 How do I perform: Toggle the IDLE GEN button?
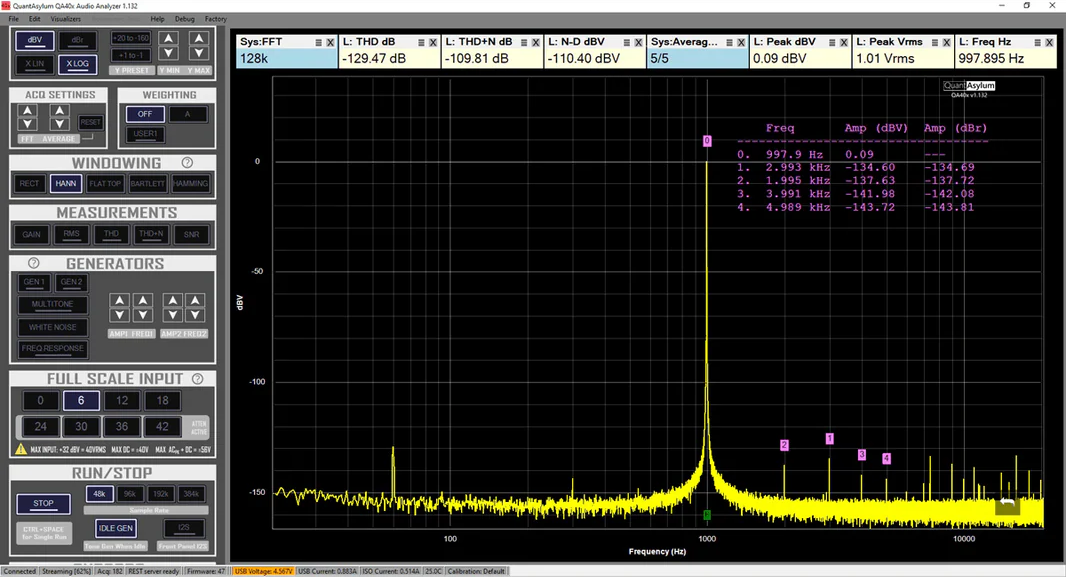(x=116, y=528)
